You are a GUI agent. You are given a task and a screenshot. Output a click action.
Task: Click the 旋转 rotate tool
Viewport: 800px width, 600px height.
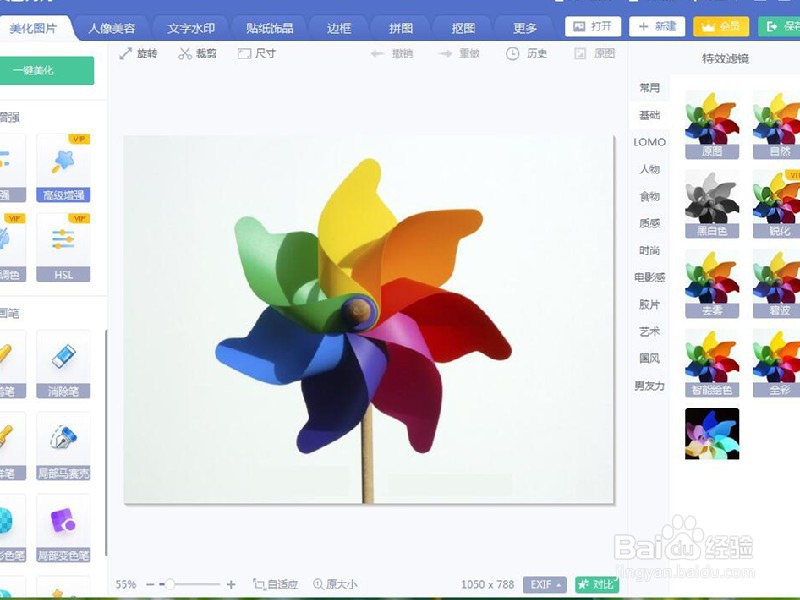pyautogui.click(x=138, y=53)
